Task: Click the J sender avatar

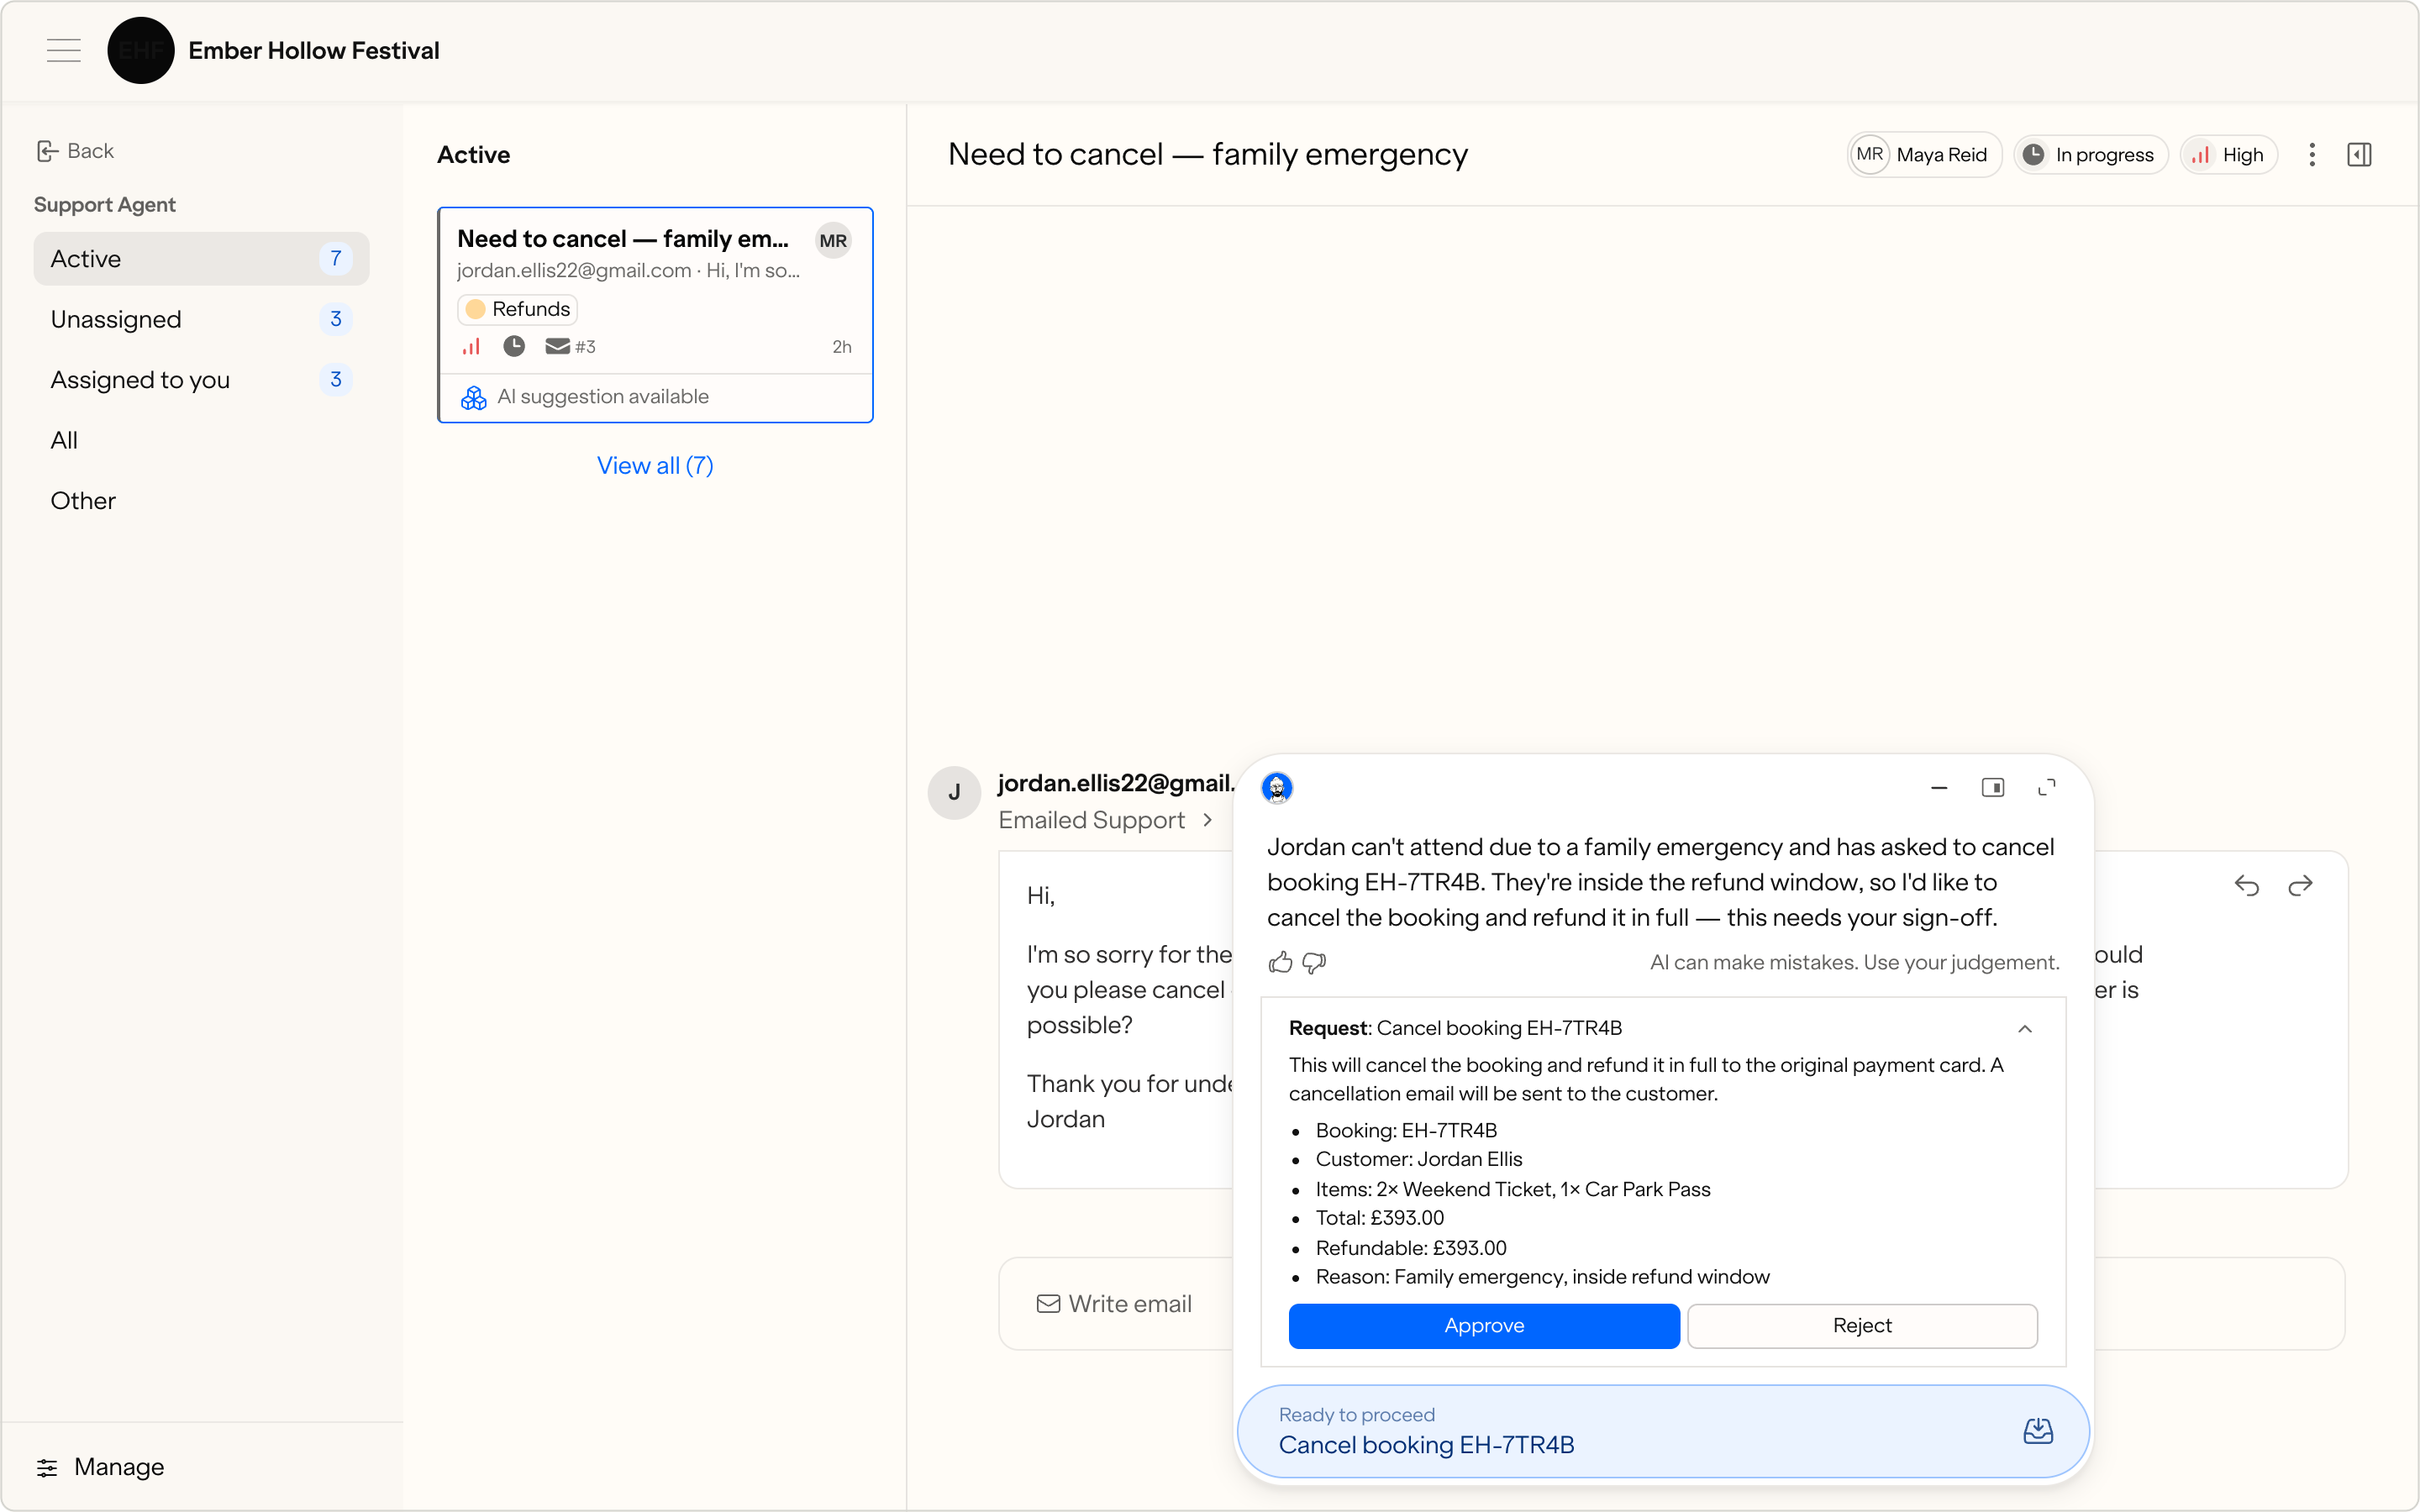Action: point(954,793)
